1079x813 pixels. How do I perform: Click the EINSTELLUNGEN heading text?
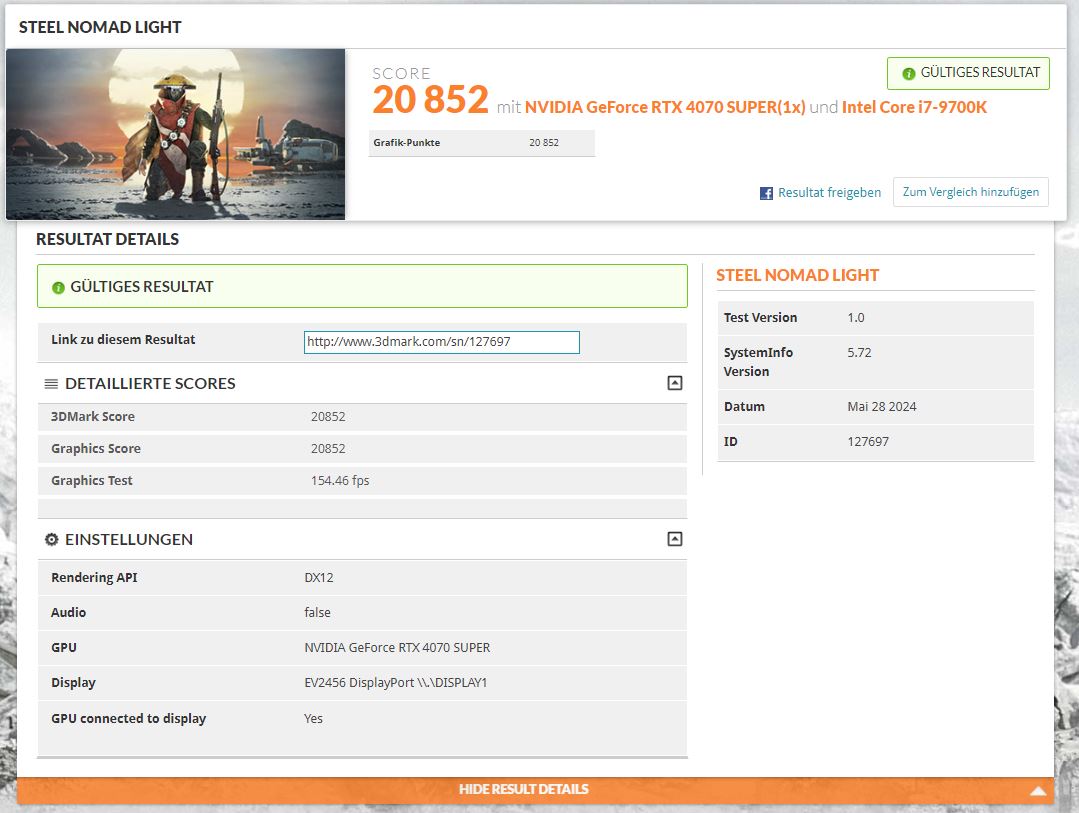(x=129, y=540)
